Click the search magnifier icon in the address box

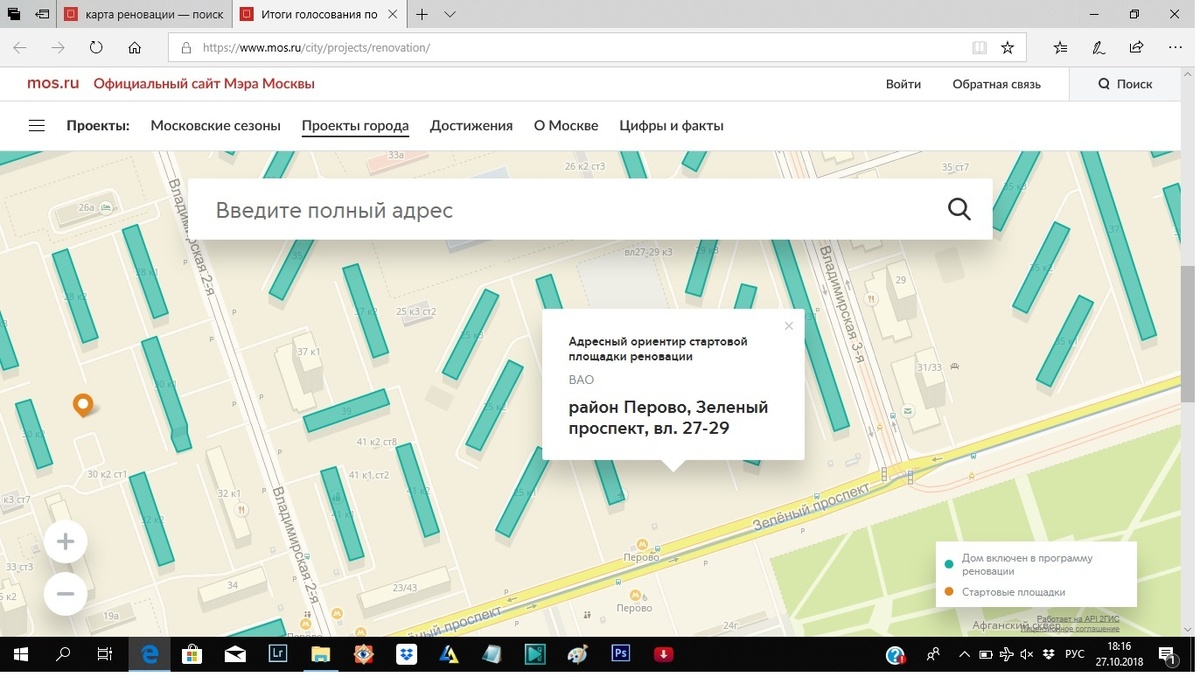pyautogui.click(x=959, y=209)
